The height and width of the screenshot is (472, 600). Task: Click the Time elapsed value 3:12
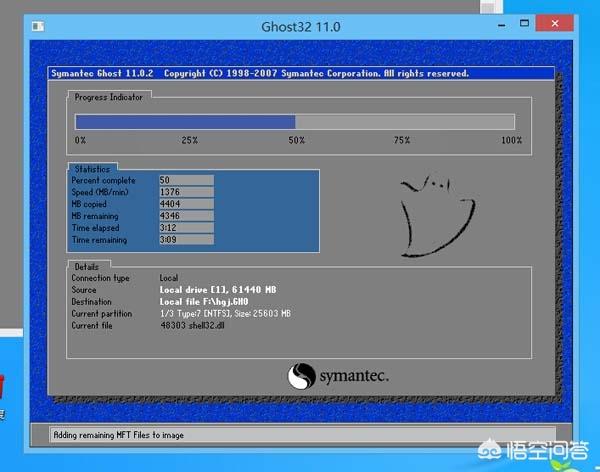pos(186,227)
